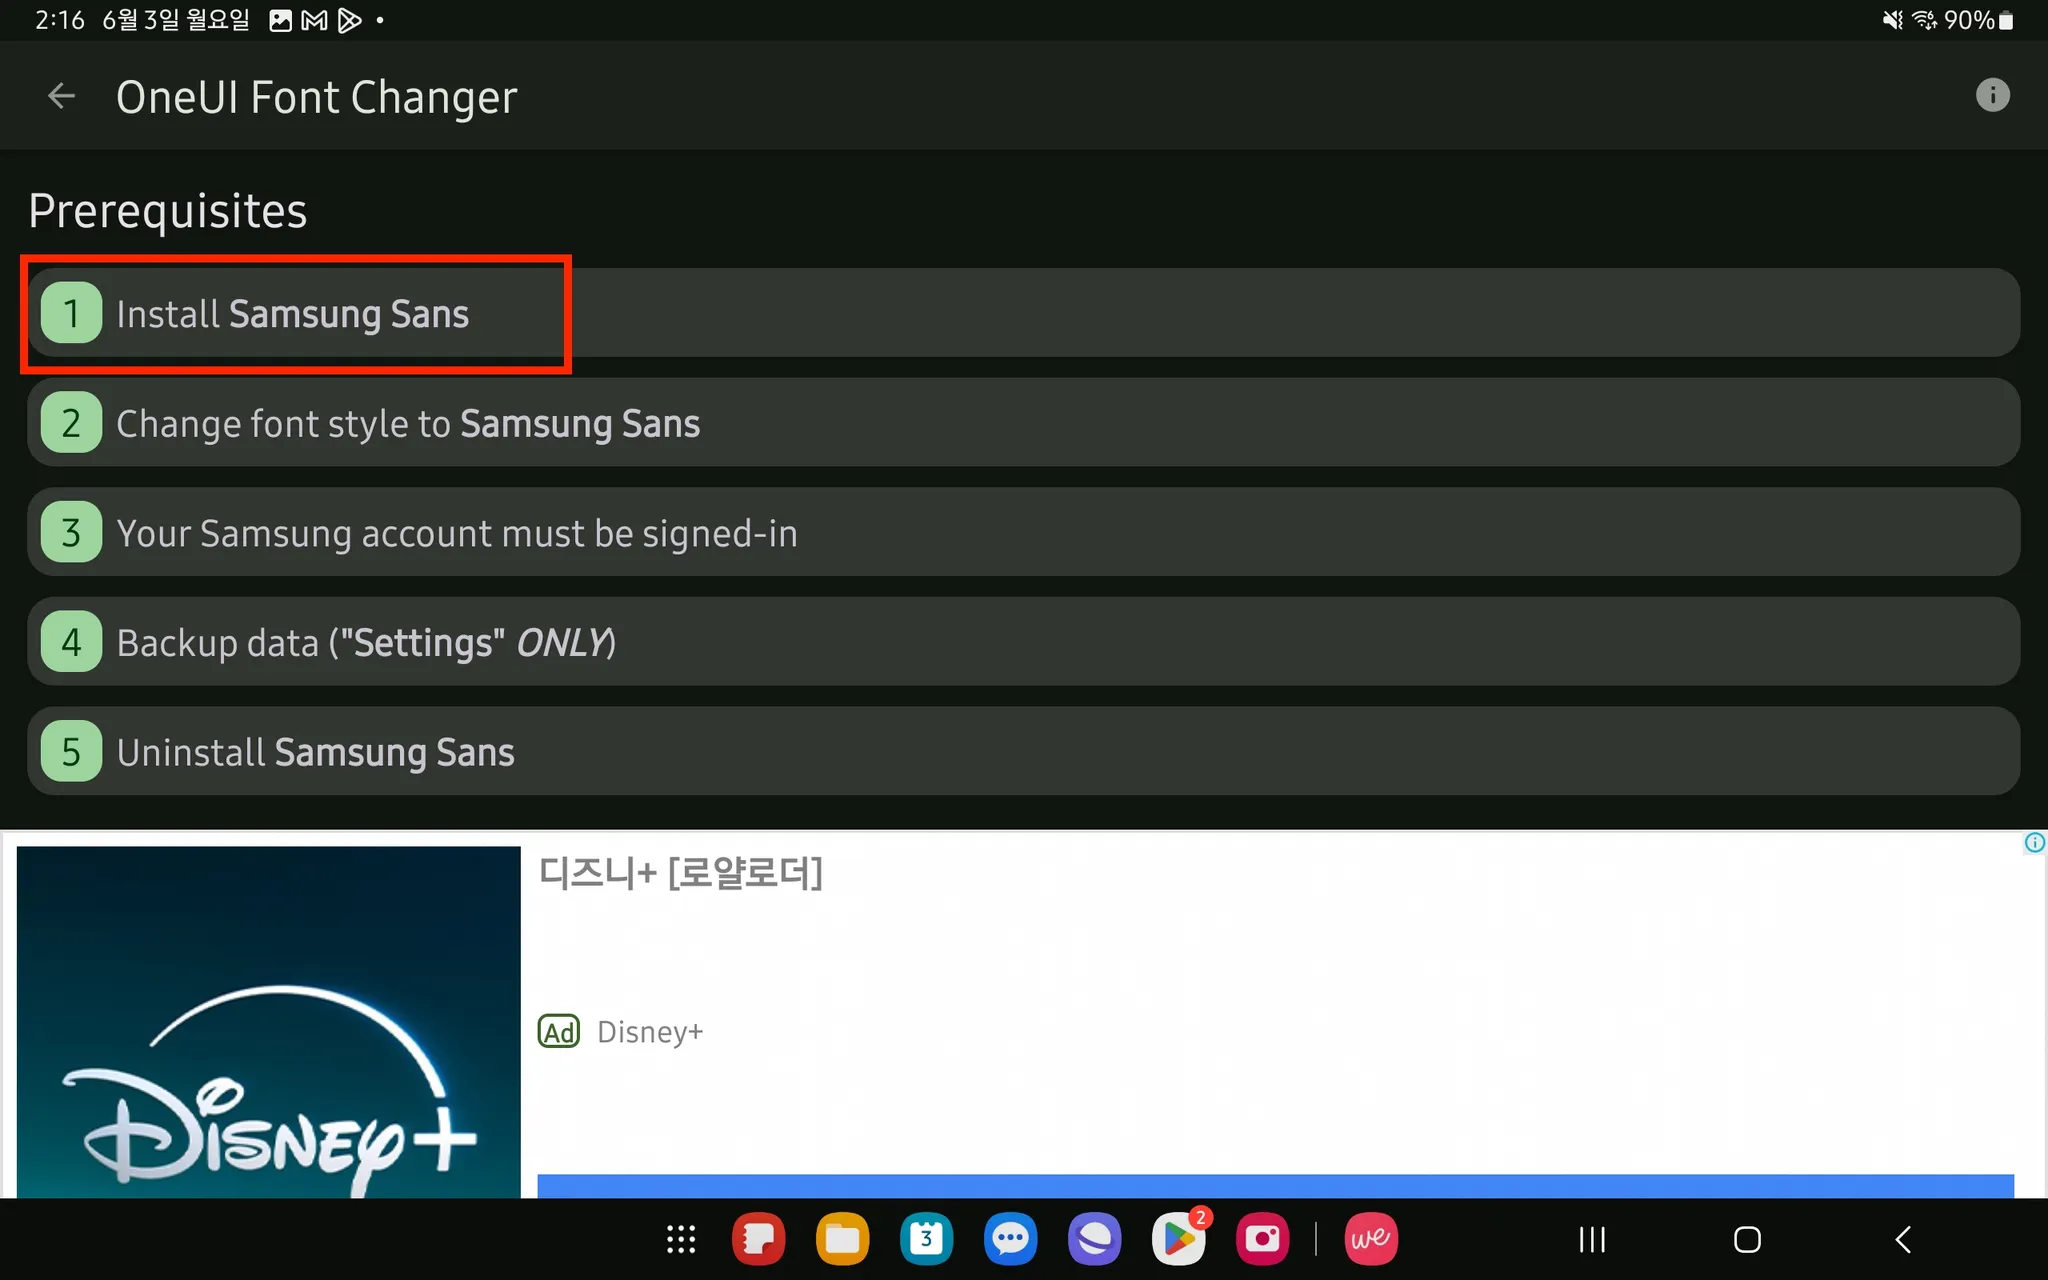
Task: Open the Weverse app icon
Action: (1370, 1240)
